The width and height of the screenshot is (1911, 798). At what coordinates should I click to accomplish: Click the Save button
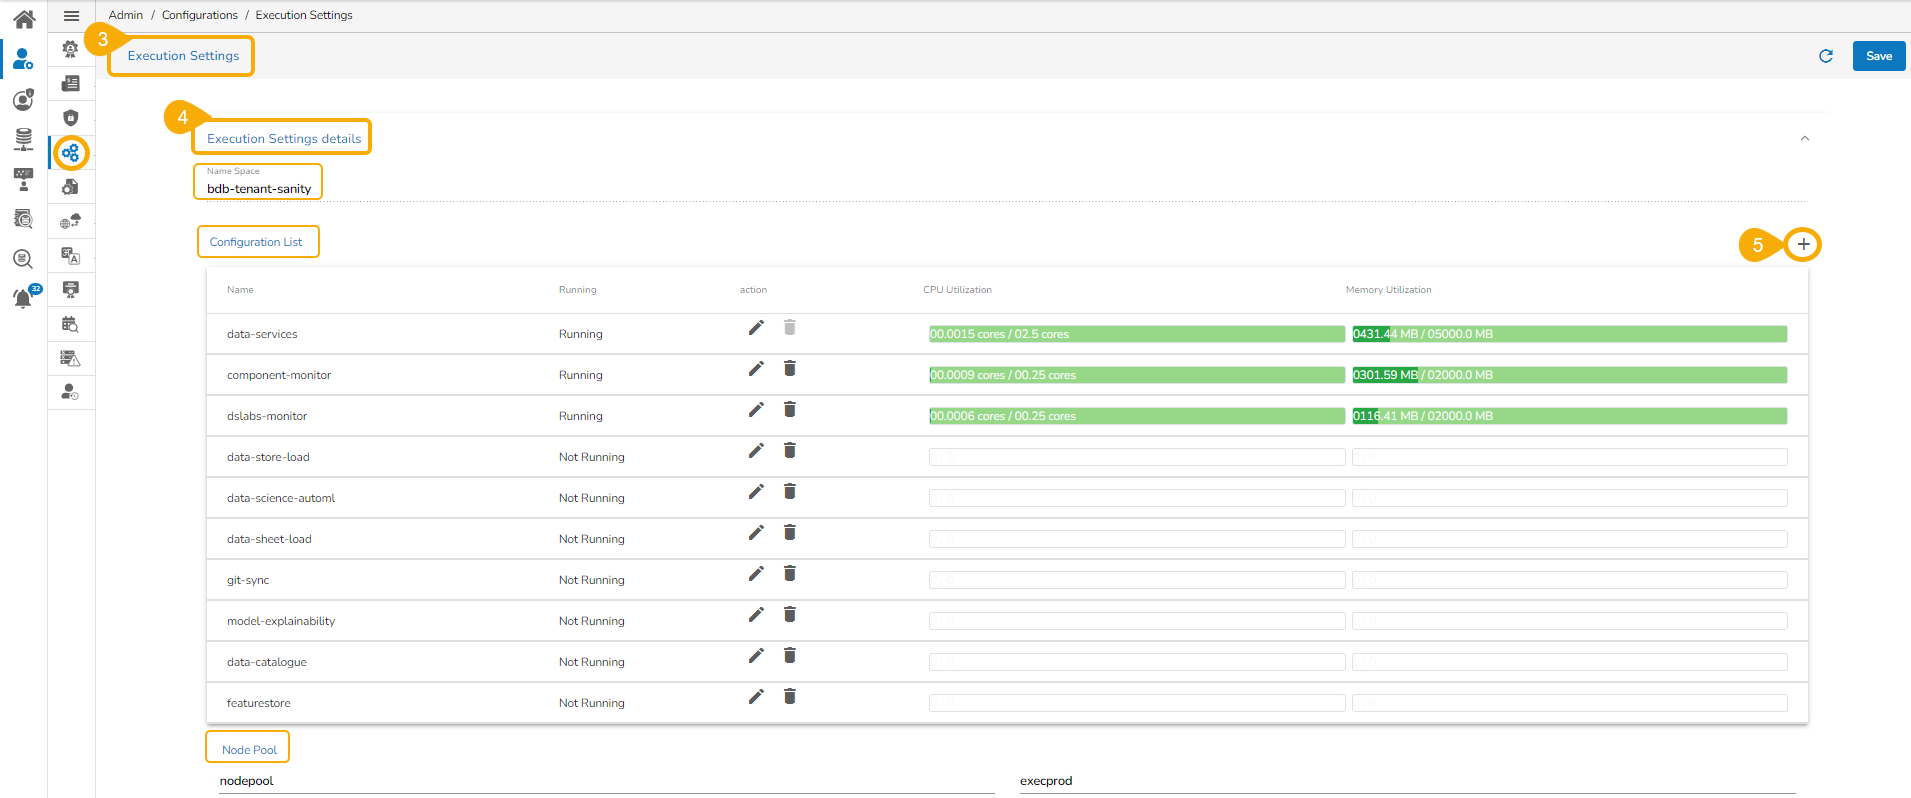point(1878,56)
